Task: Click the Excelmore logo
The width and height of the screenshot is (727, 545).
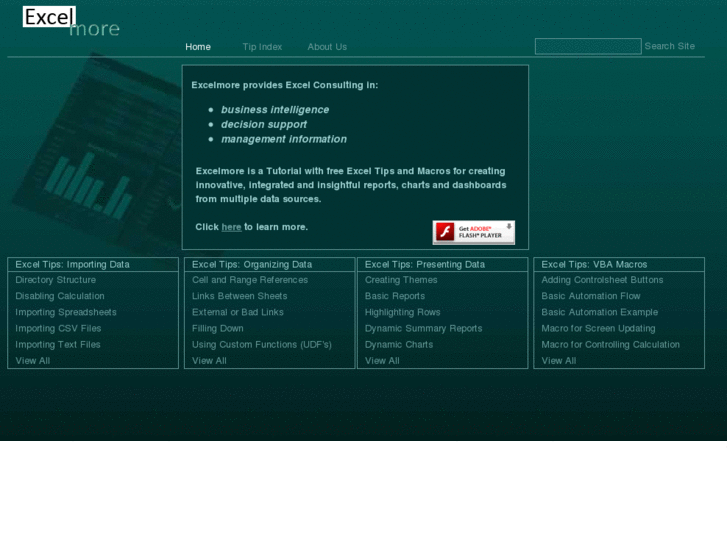Action: pyautogui.click(x=71, y=22)
